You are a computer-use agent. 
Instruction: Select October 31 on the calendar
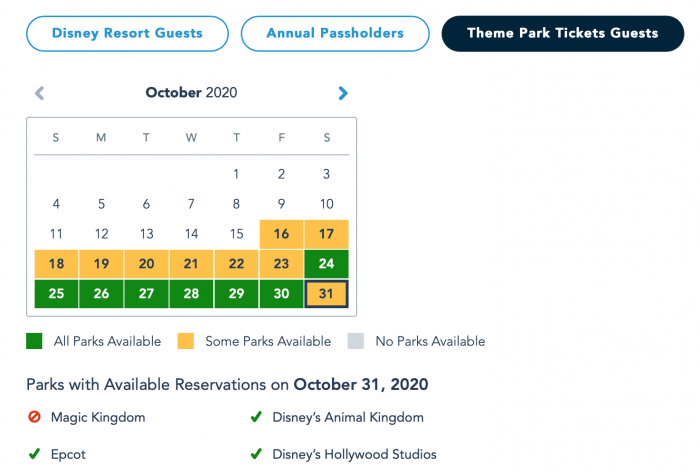(326, 294)
